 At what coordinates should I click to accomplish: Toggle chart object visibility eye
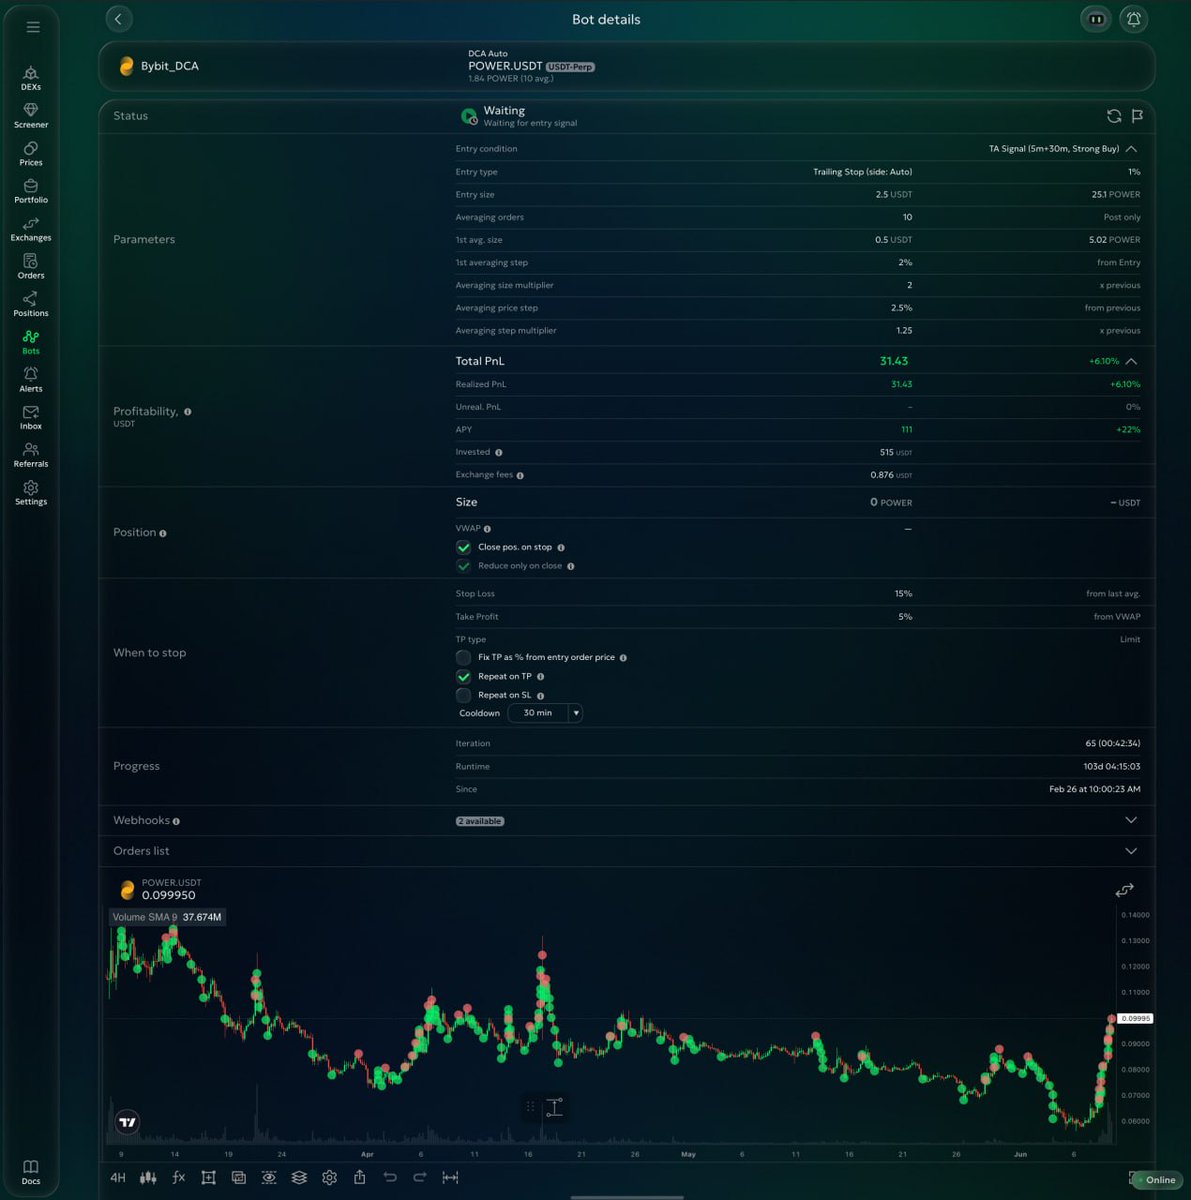[x=269, y=1178]
